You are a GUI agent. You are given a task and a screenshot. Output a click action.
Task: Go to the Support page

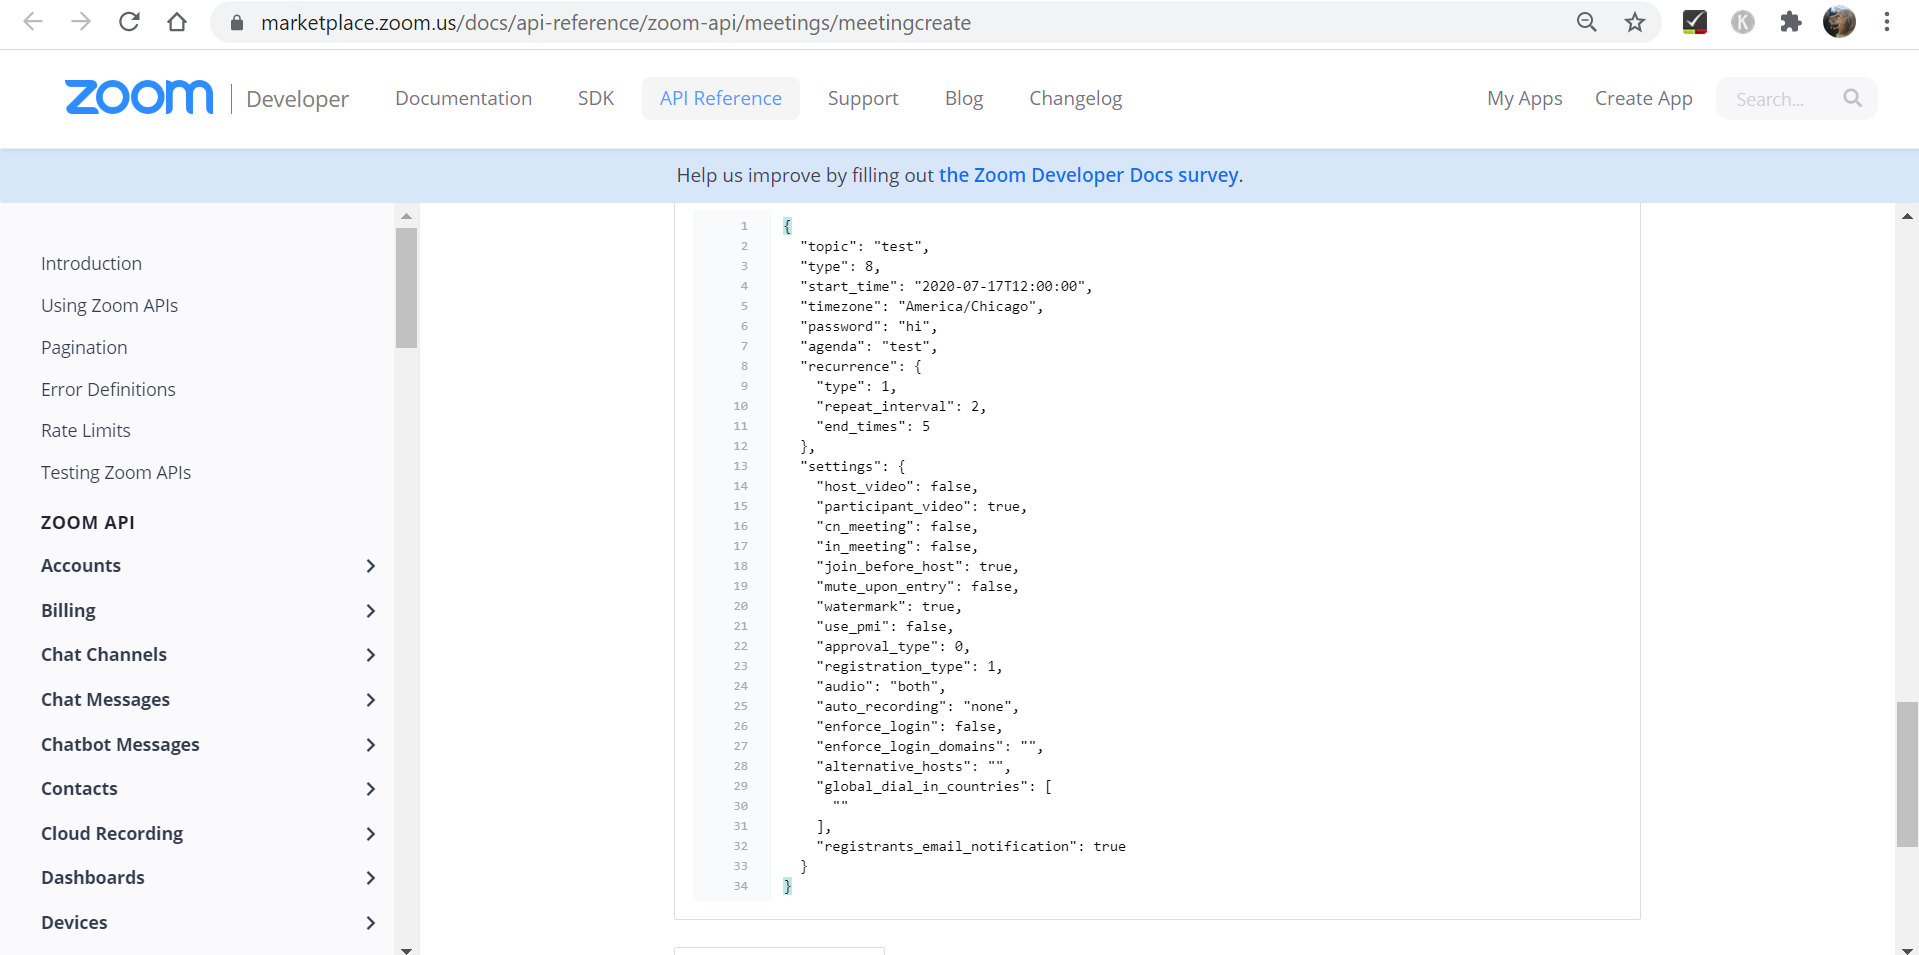[x=863, y=98]
